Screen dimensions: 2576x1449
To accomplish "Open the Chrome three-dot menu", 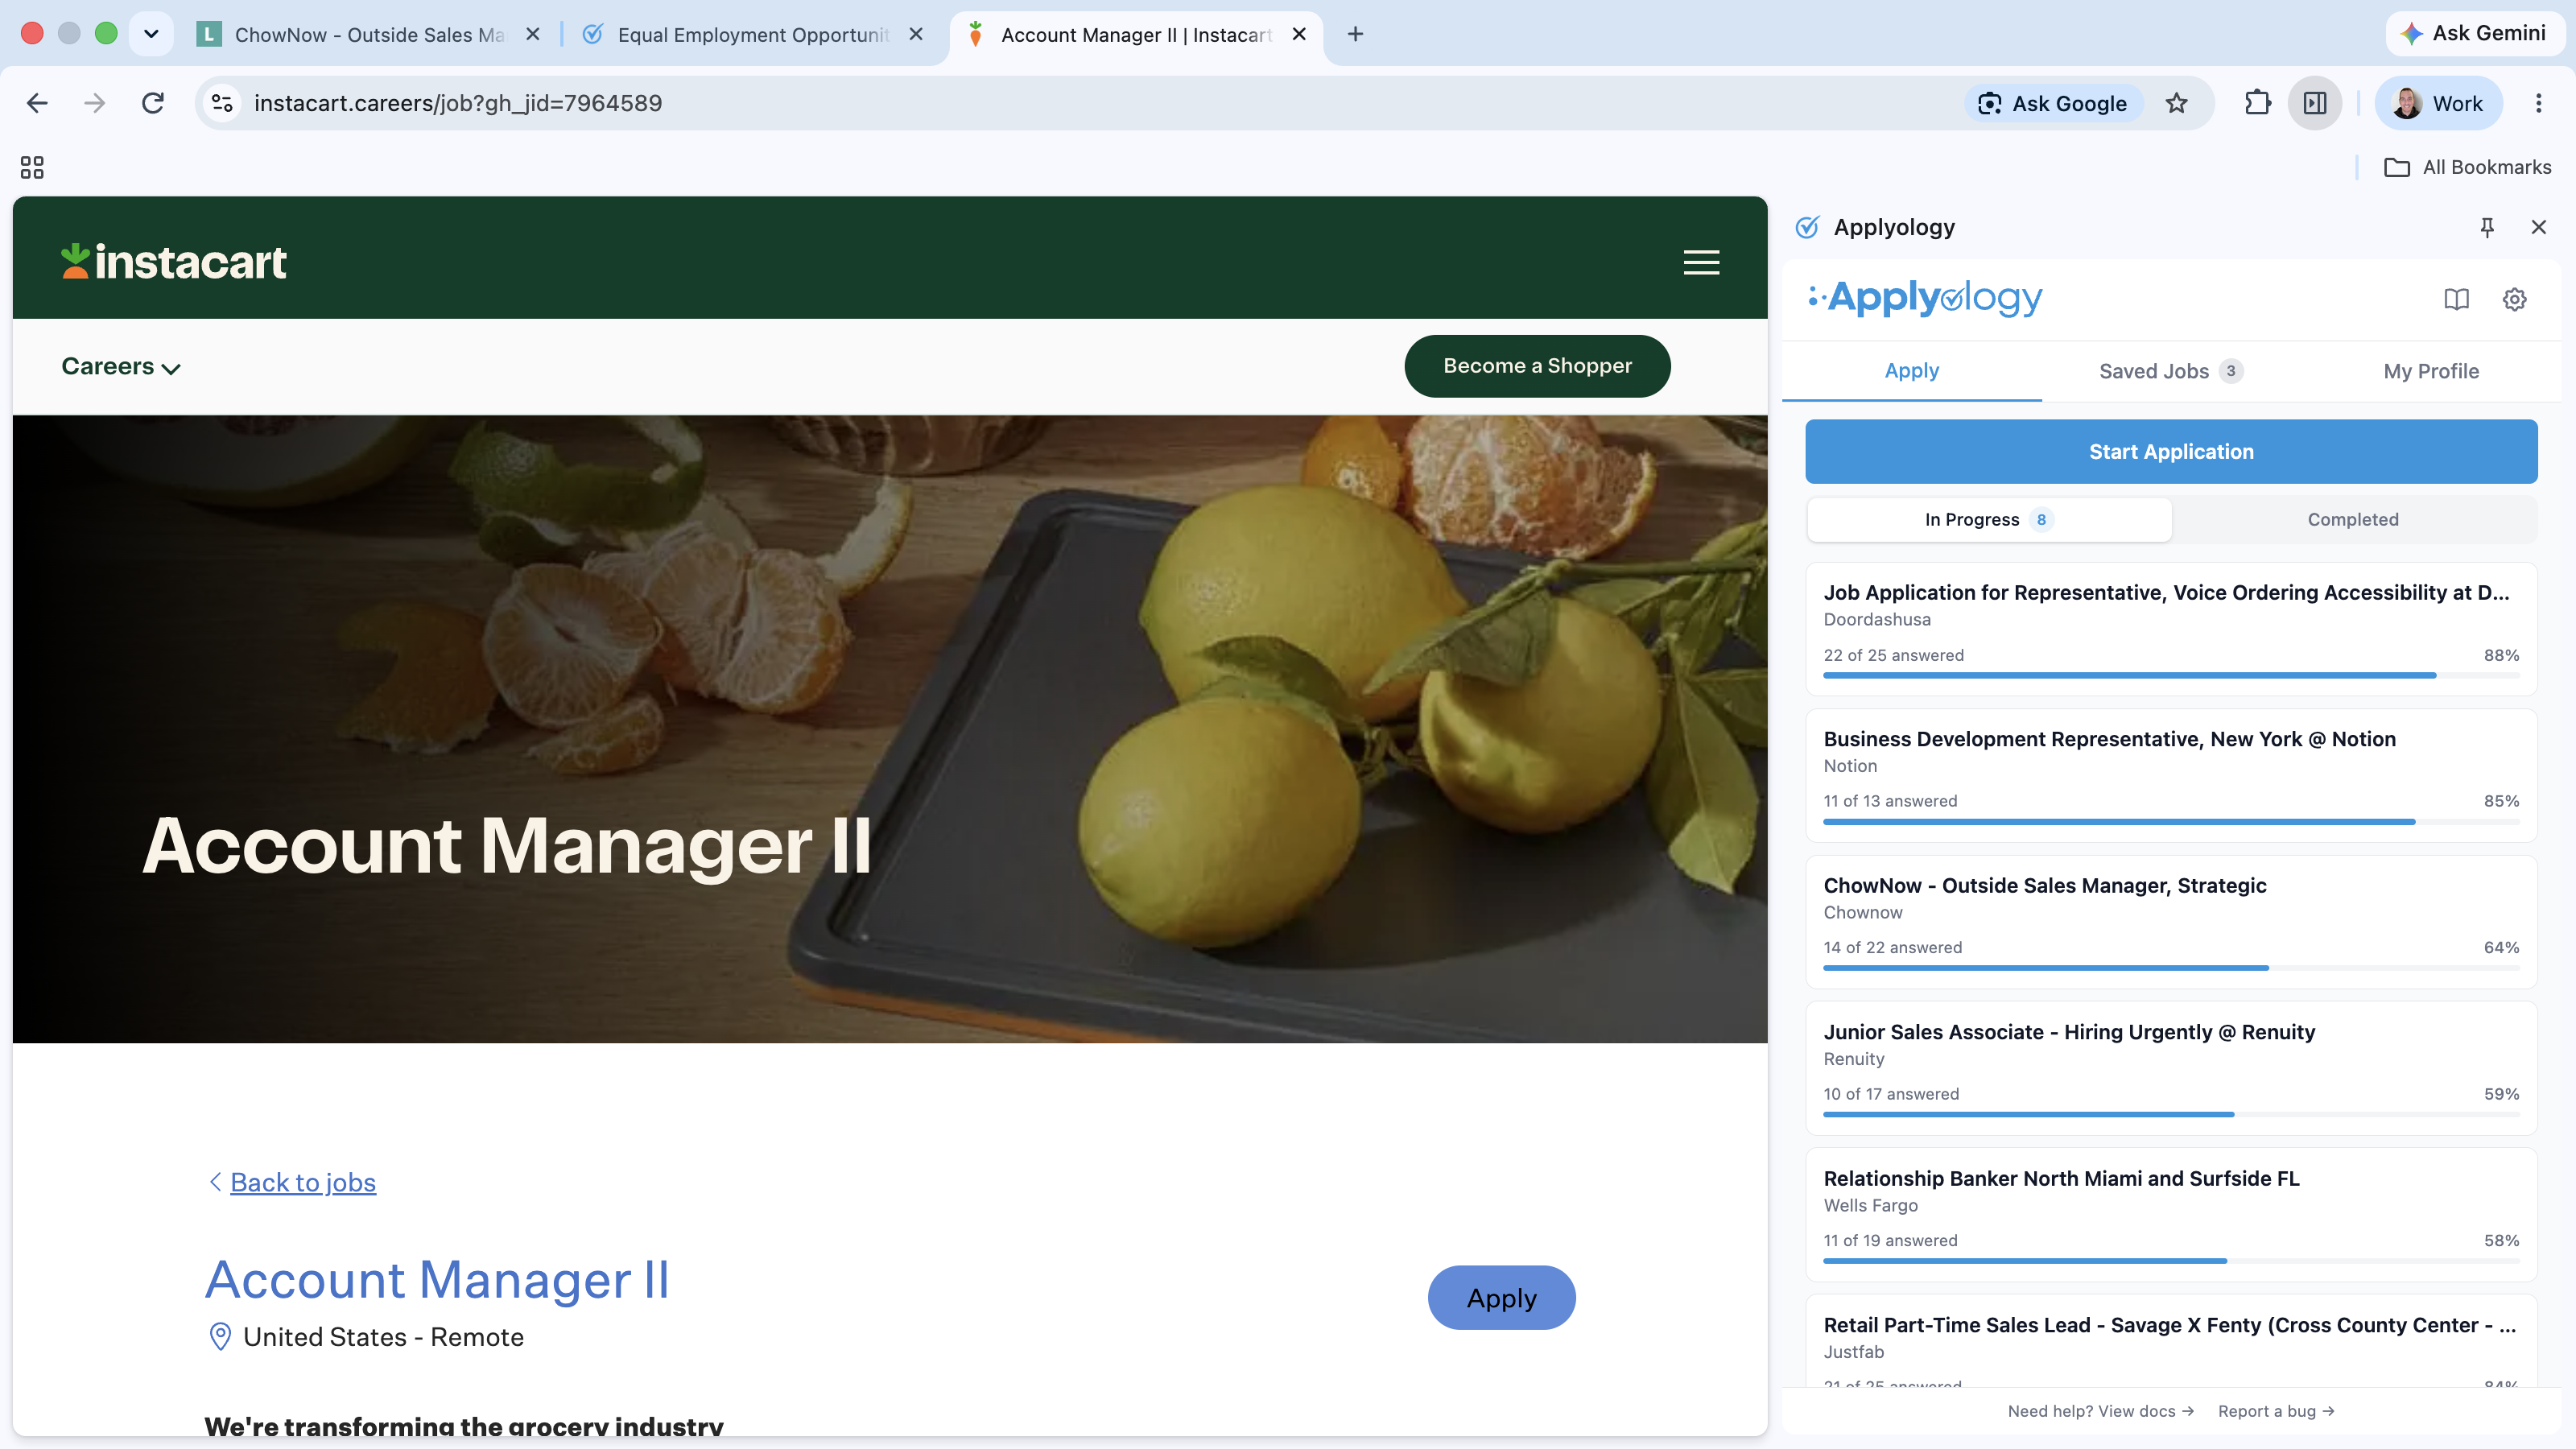I will 2538,103.
